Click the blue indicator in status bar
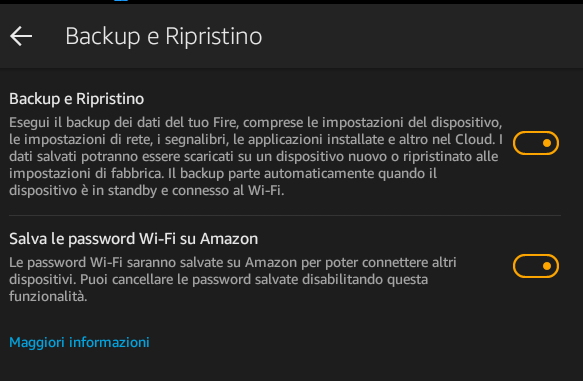Screen dimensions: 583x381 (x=121, y=1)
